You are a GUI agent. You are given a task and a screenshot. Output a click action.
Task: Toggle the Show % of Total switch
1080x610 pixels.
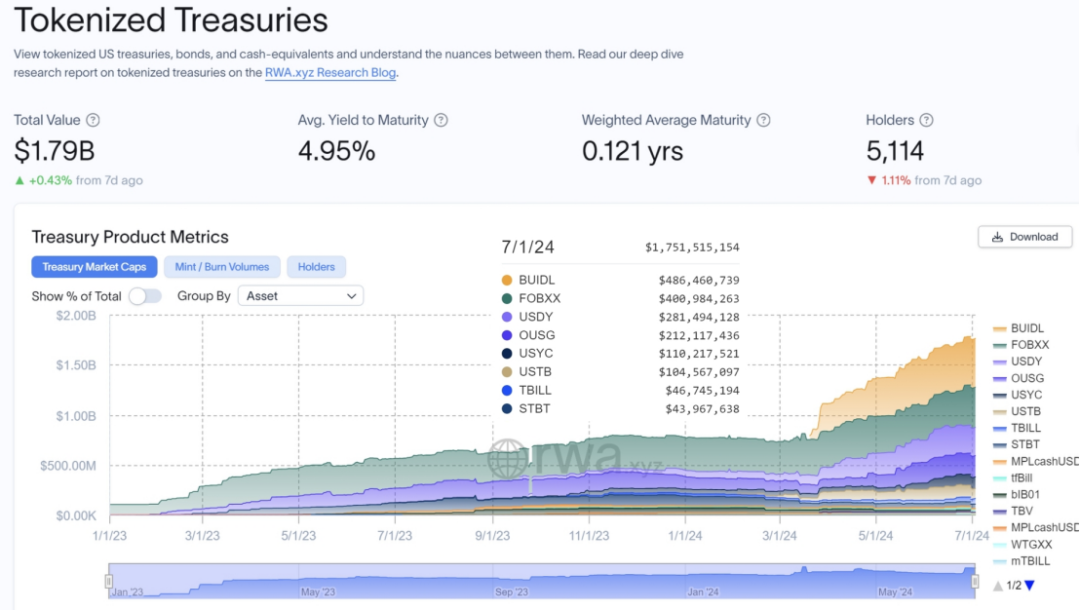coord(145,296)
